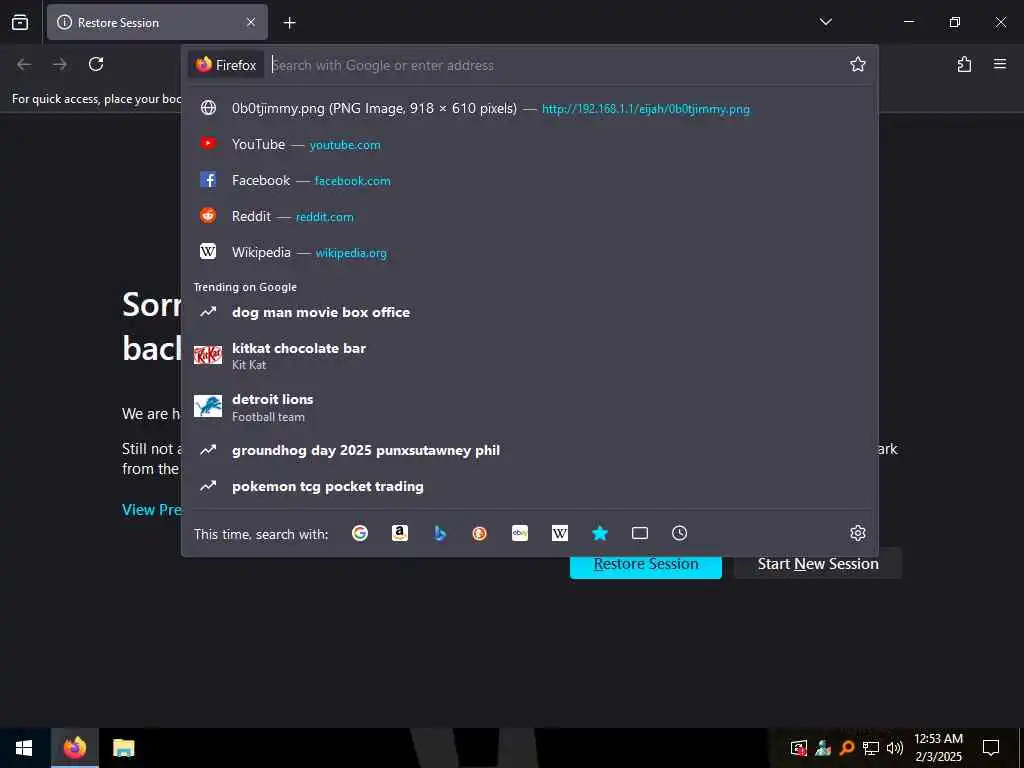Reload the current page

click(x=96, y=64)
